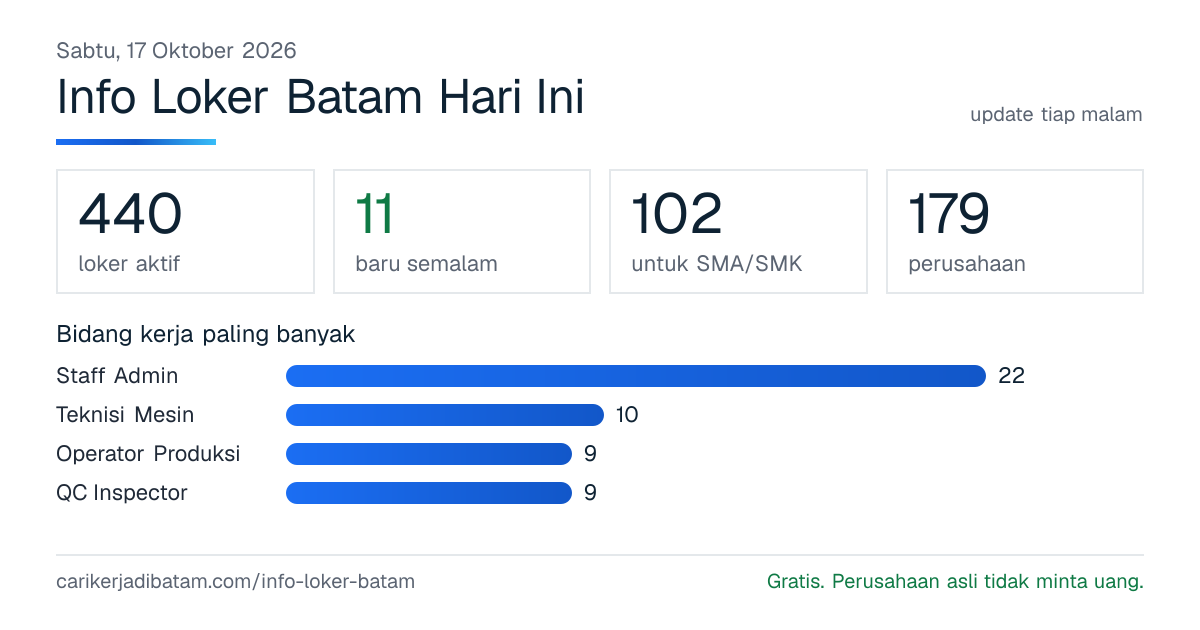The image size is (1200, 630).
Task: Select the 'Operator Produksi' row label
Action: coord(148,454)
